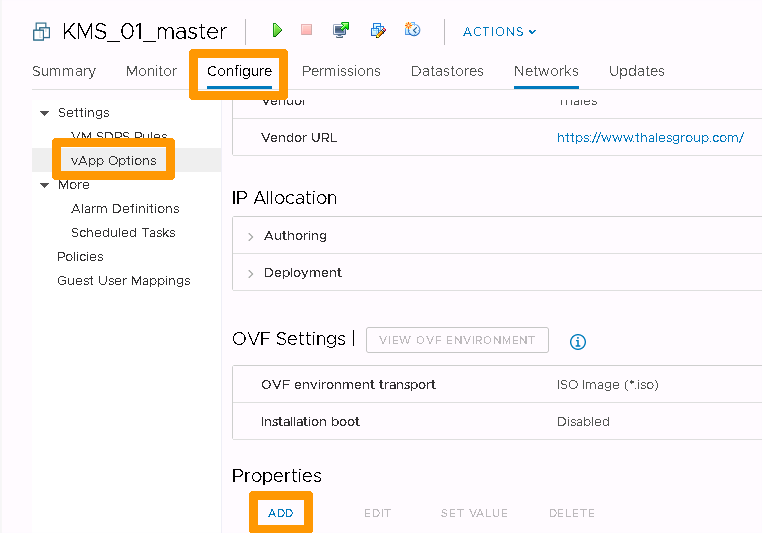The image size is (762, 533).
Task: Select vApp Options in the sidebar
Action: [114, 160]
